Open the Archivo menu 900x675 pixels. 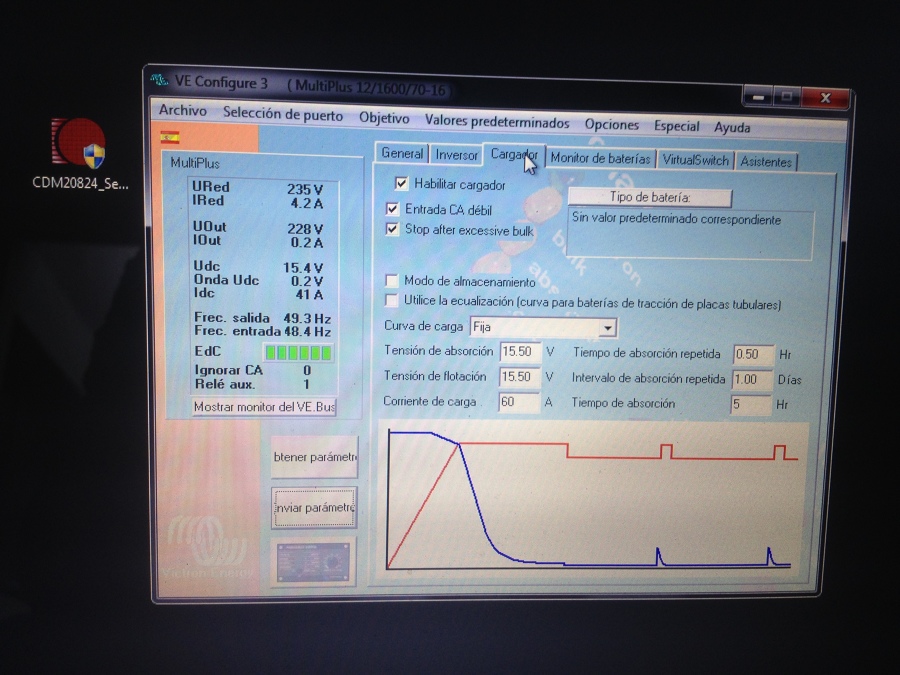(x=183, y=112)
